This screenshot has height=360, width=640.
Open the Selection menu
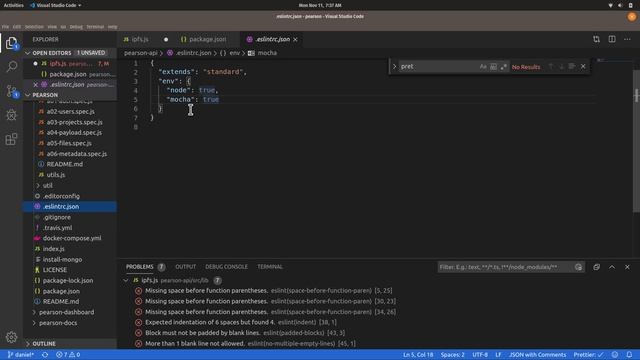(x=34, y=27)
